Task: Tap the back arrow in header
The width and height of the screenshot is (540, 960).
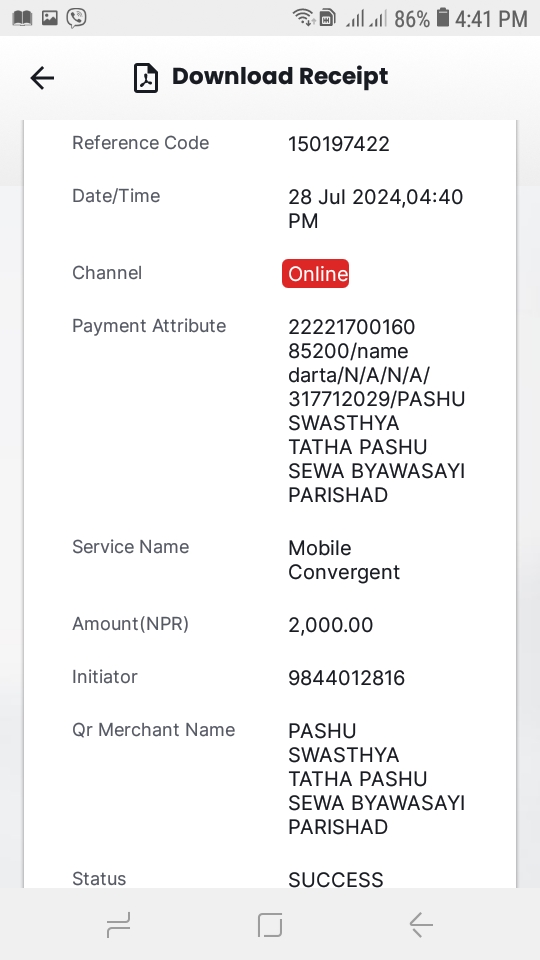Action: [42, 78]
